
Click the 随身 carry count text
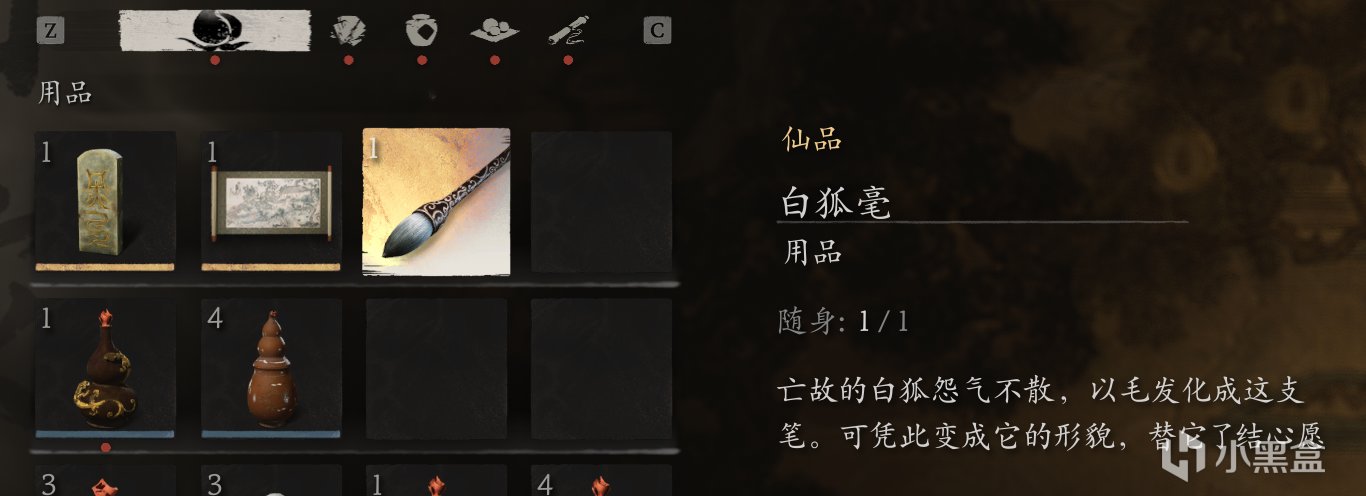click(x=844, y=322)
